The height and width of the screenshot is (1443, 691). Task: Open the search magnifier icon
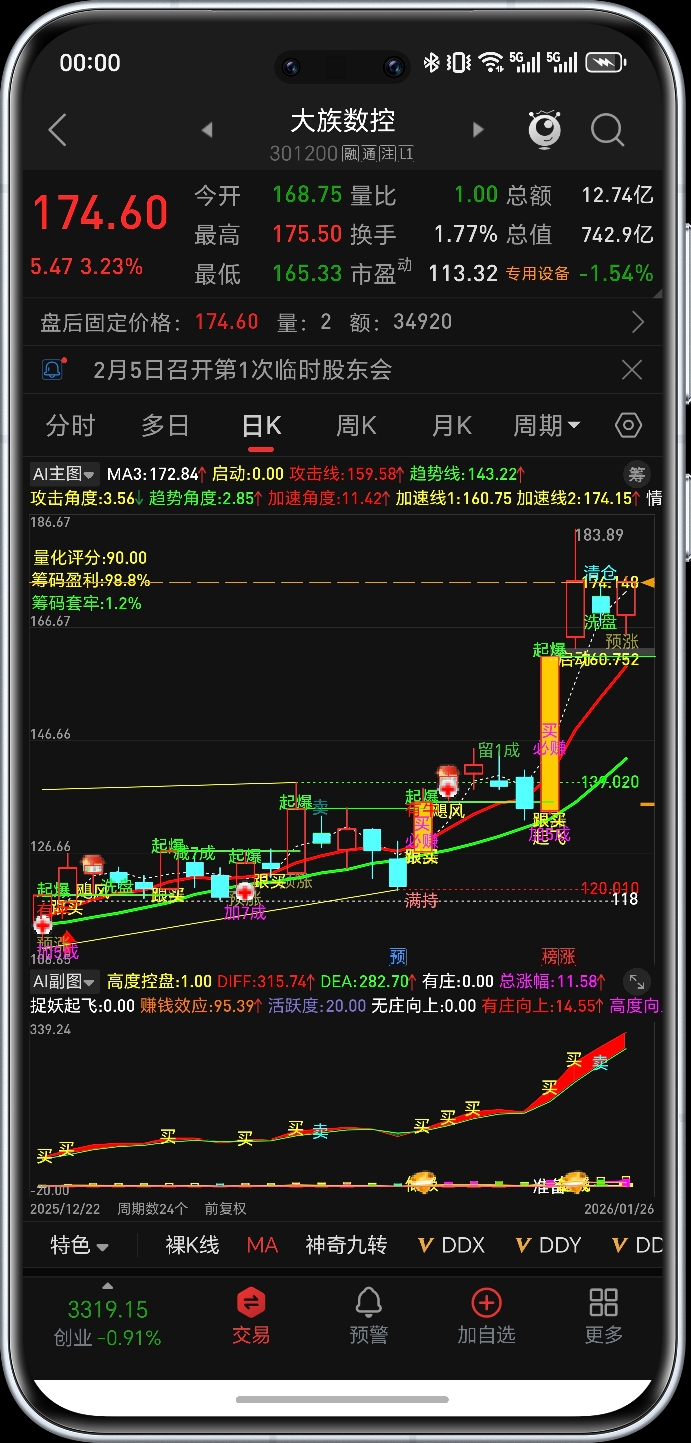coord(607,130)
